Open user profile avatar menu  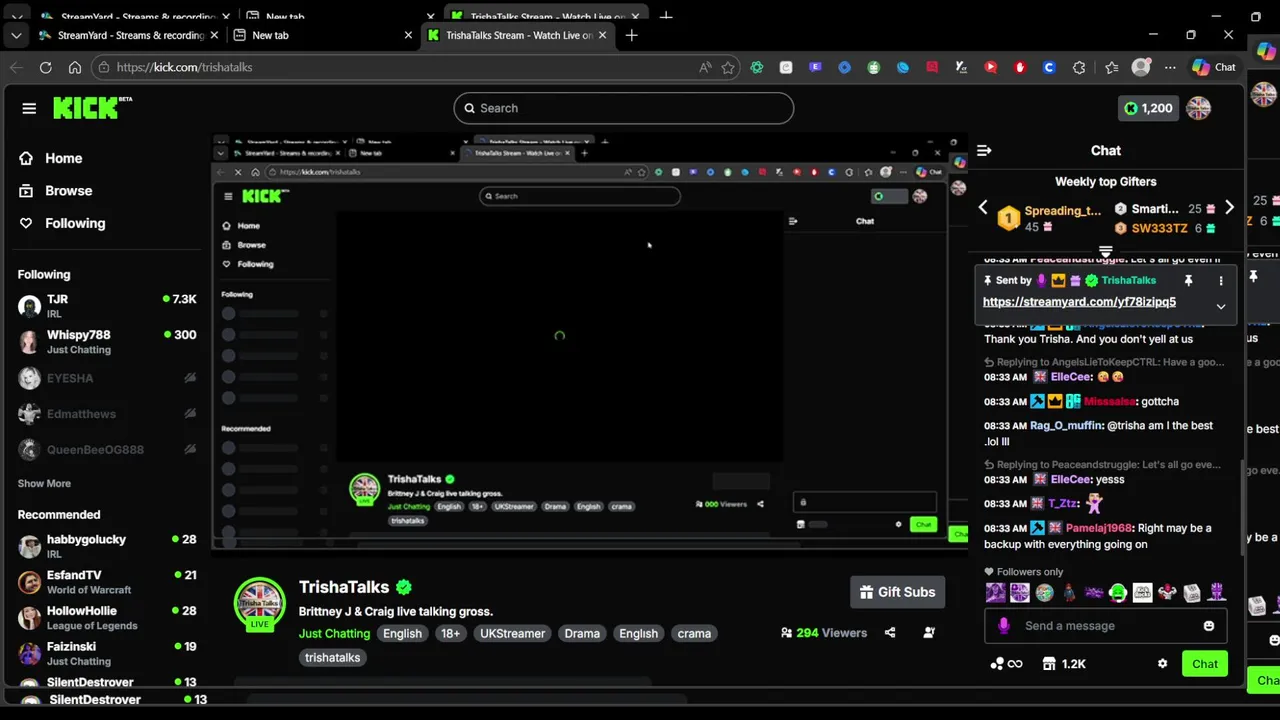pyautogui.click(x=1199, y=108)
